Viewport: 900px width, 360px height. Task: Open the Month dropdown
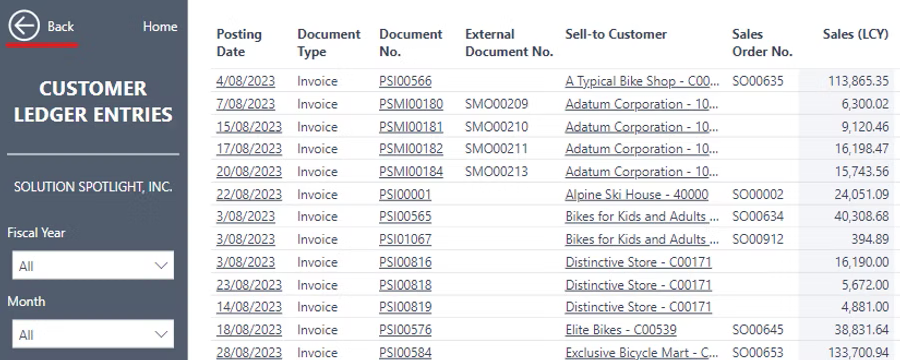(93, 334)
